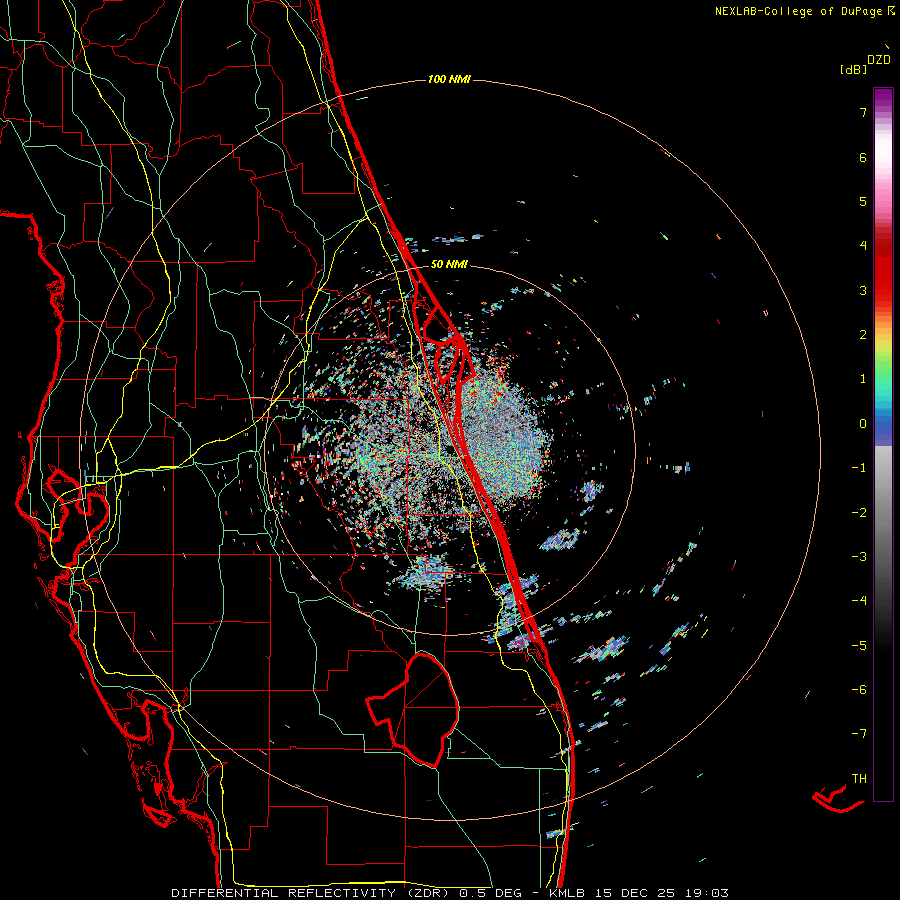The width and height of the screenshot is (900, 900).
Task: Click the 6 value on color scale
Action: (x=863, y=157)
